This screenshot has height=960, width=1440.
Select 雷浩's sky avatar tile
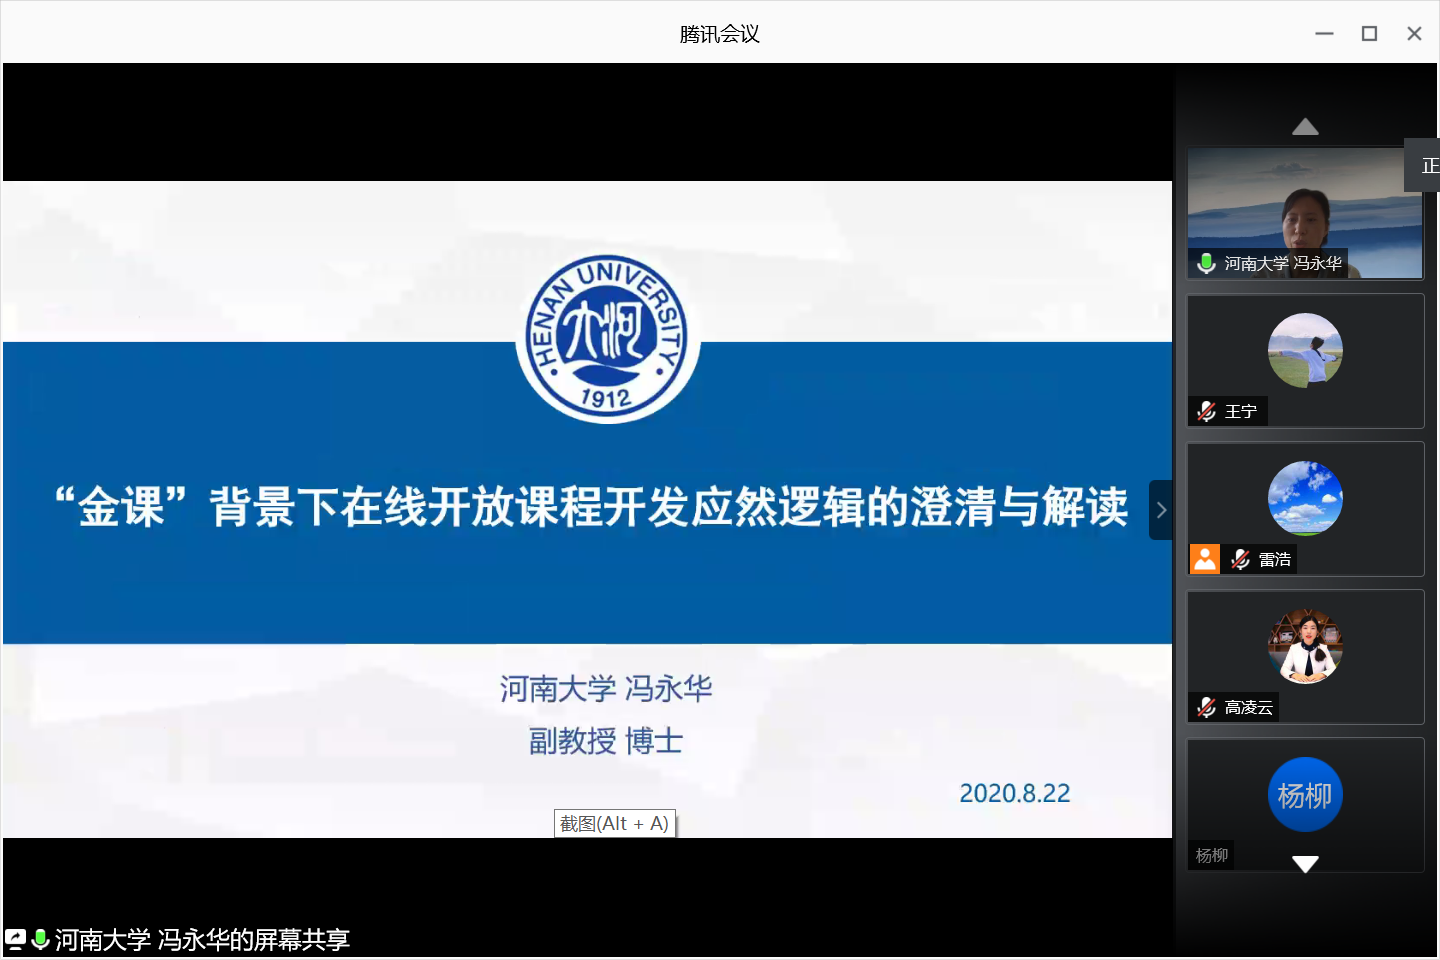pos(1305,498)
